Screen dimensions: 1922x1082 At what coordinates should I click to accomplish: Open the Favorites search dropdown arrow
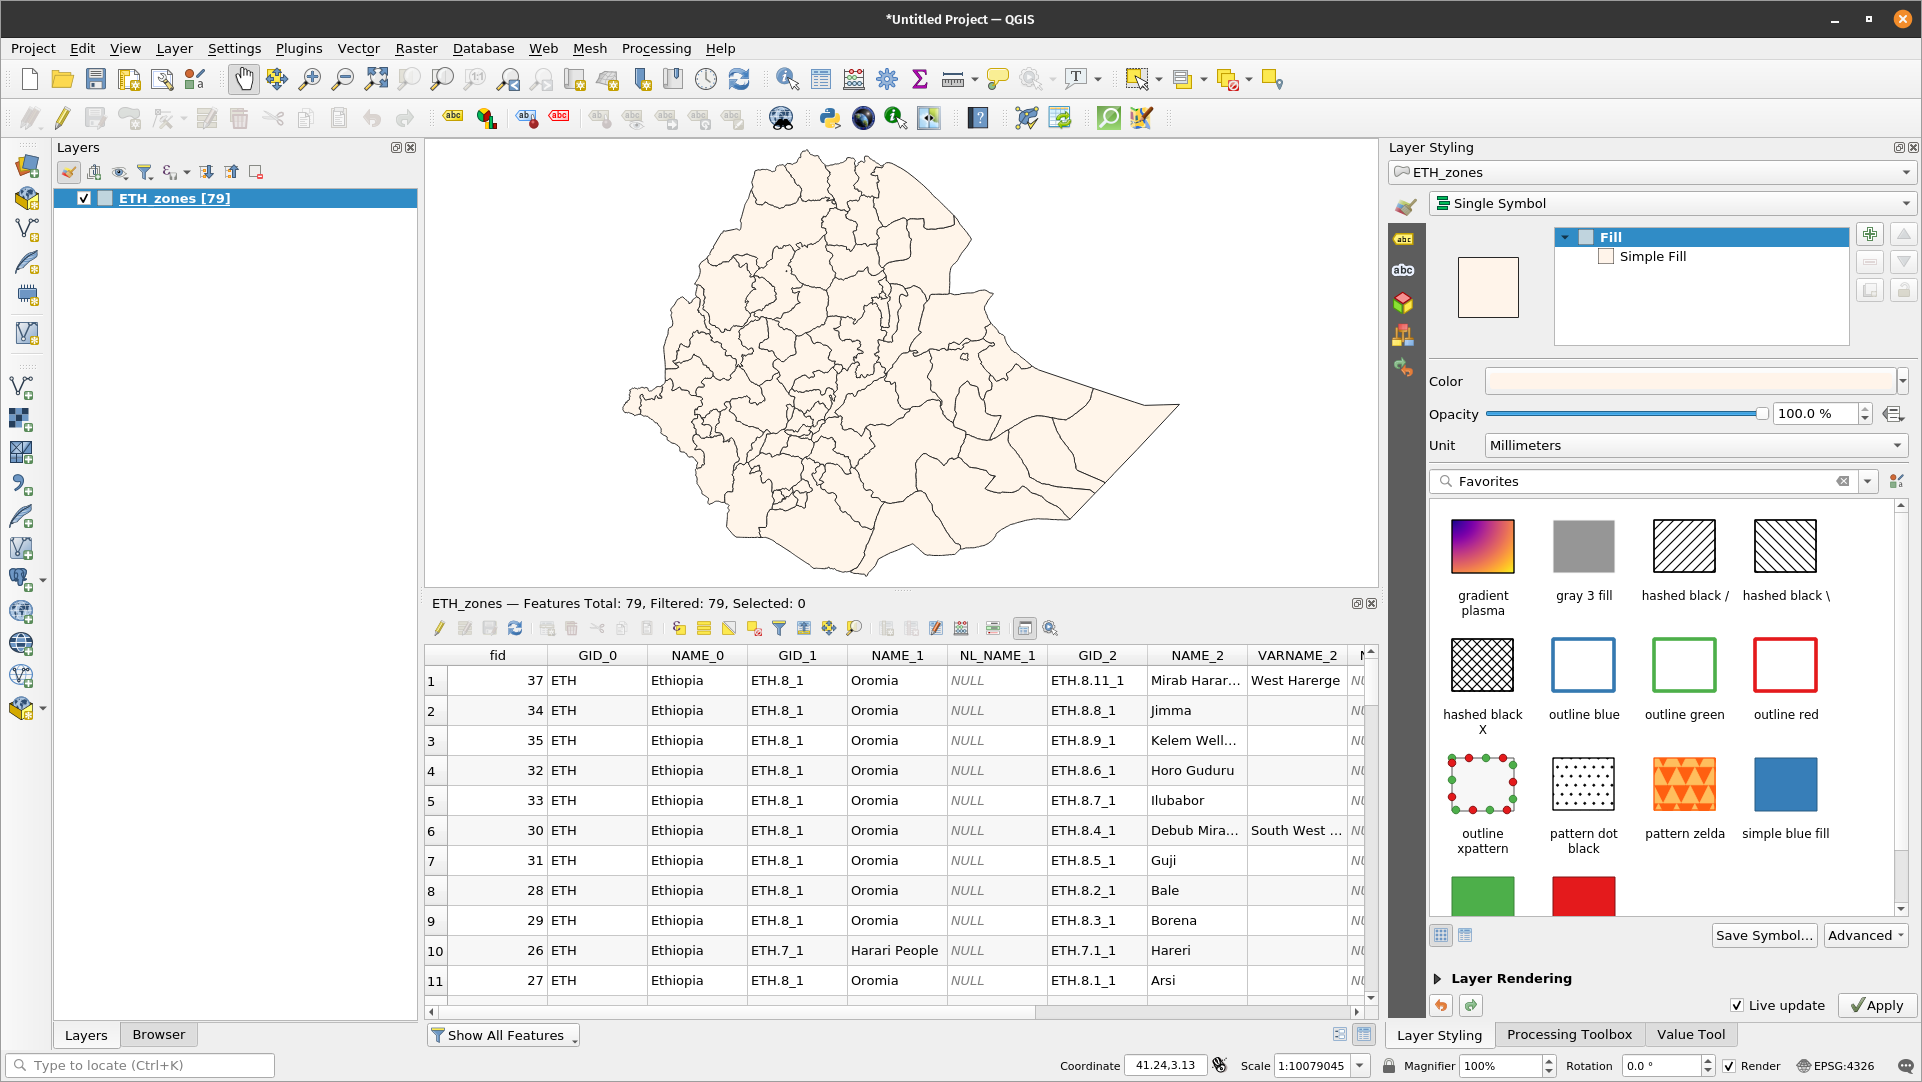pos(1867,482)
